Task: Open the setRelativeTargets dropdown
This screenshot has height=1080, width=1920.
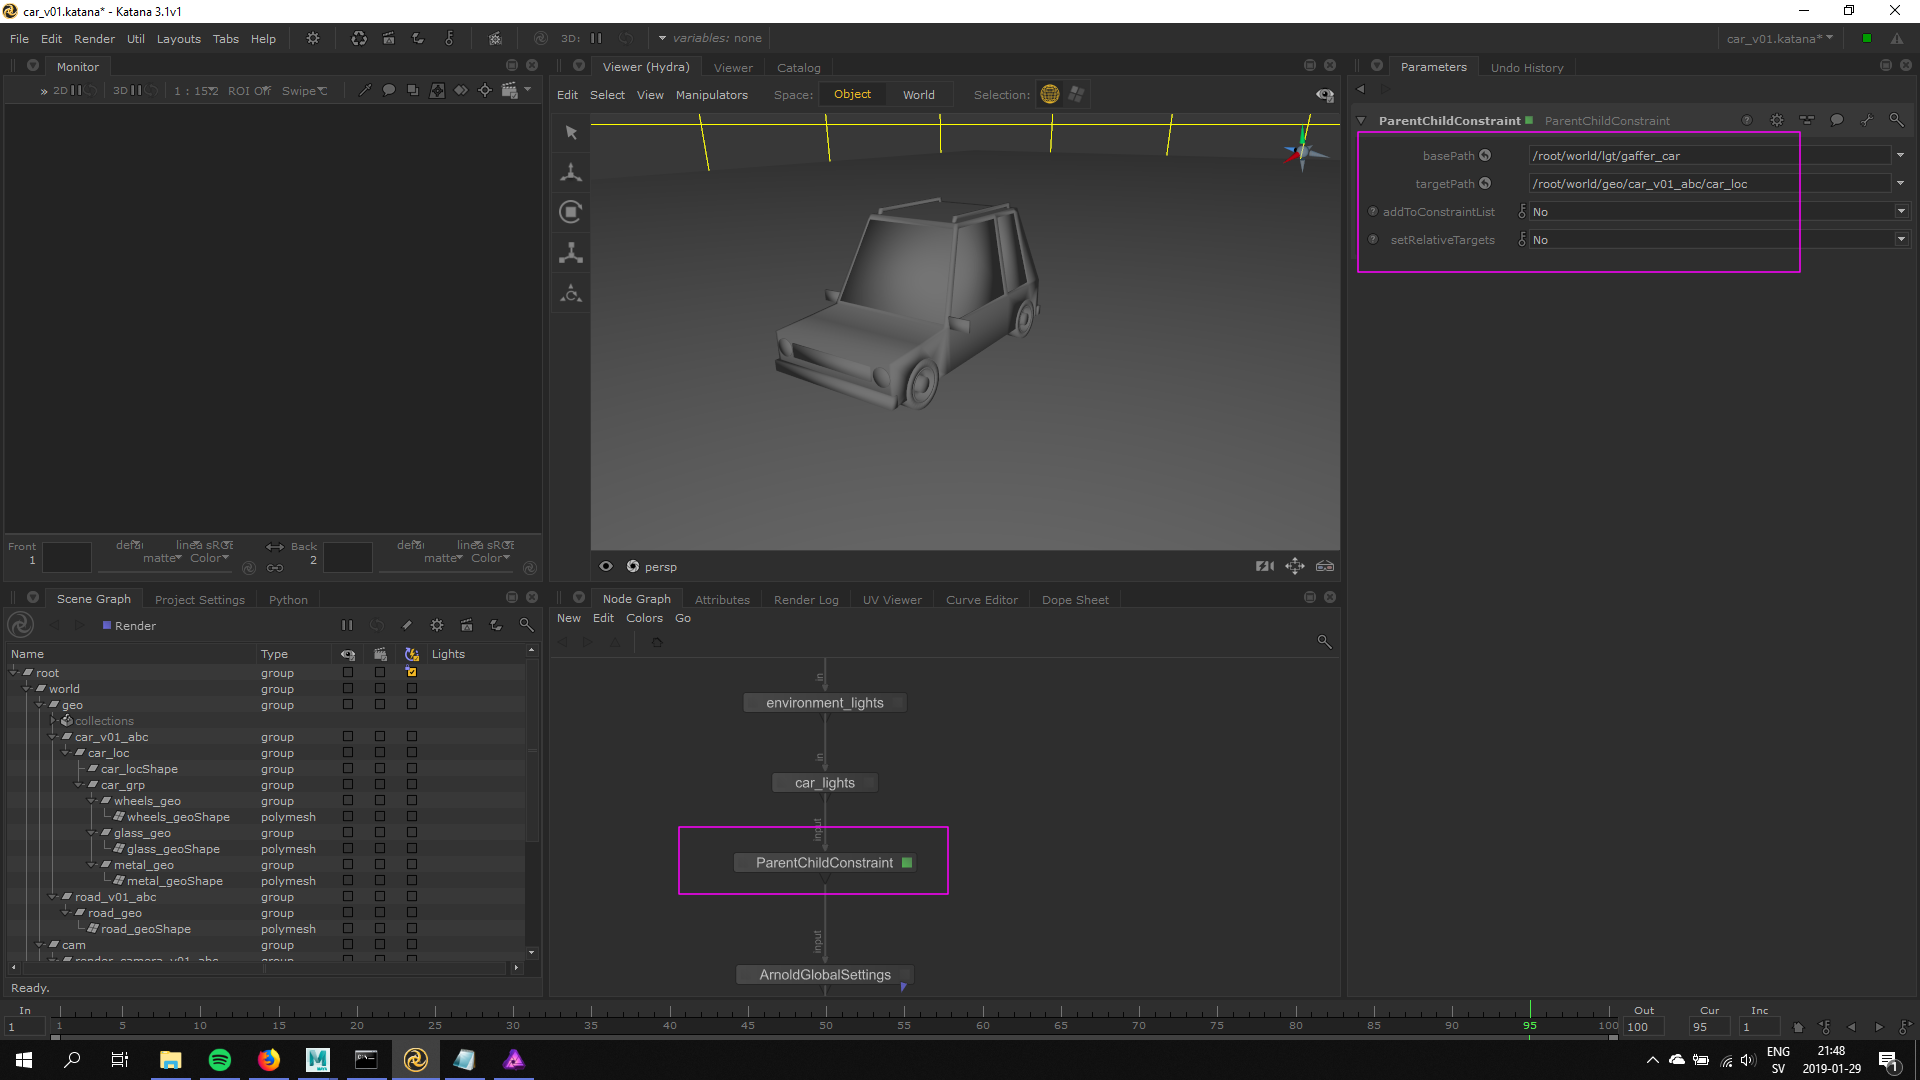Action: [x=1900, y=239]
